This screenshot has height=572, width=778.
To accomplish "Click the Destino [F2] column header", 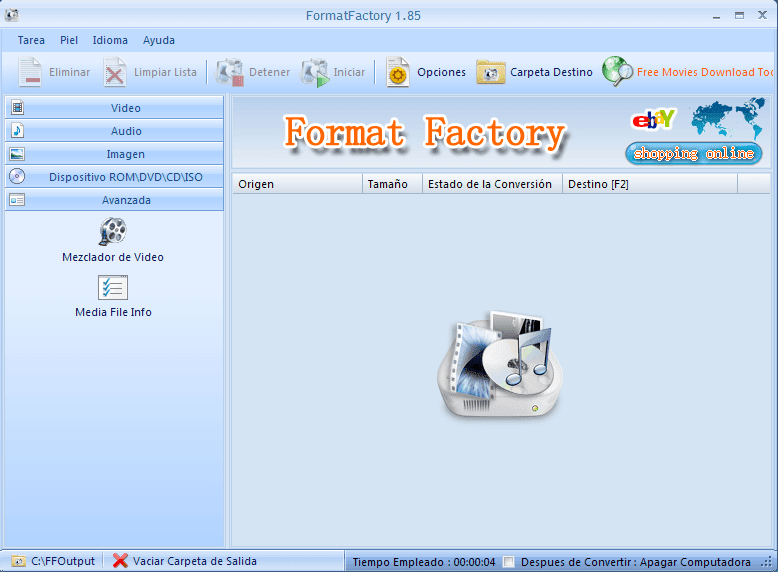I will (650, 184).
